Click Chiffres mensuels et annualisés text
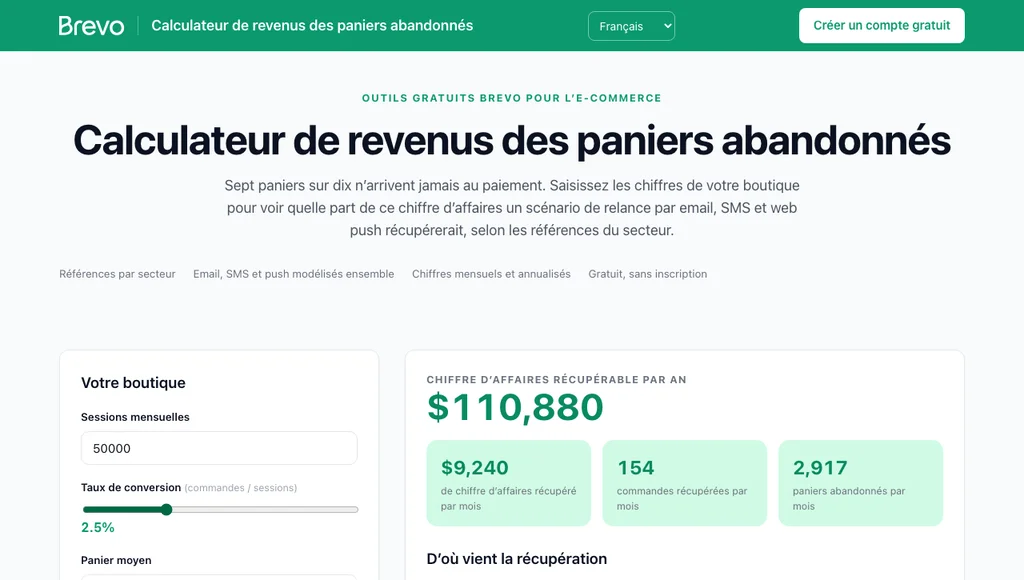The width and height of the screenshot is (1024, 580). [x=491, y=274]
